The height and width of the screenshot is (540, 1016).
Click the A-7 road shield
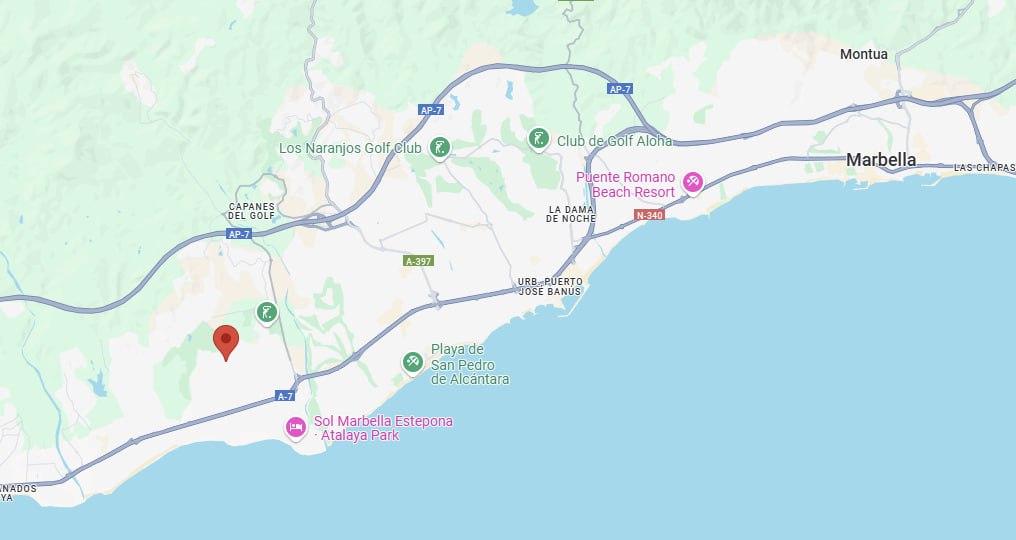(x=285, y=395)
